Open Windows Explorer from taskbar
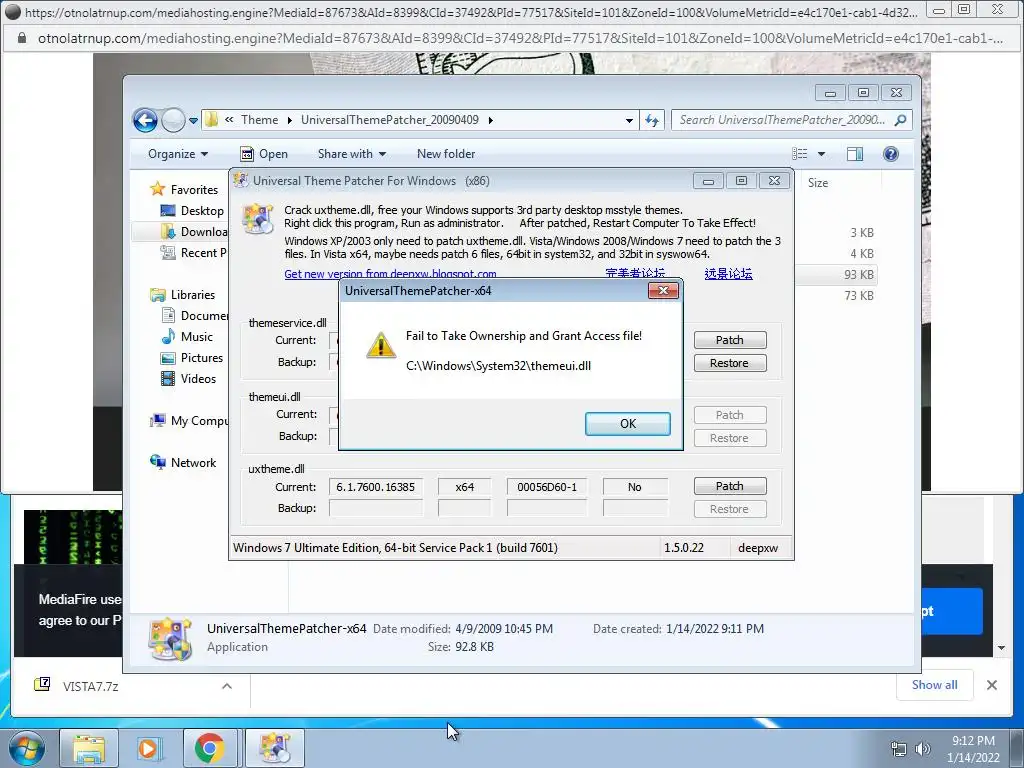The image size is (1024, 768). tap(89, 748)
